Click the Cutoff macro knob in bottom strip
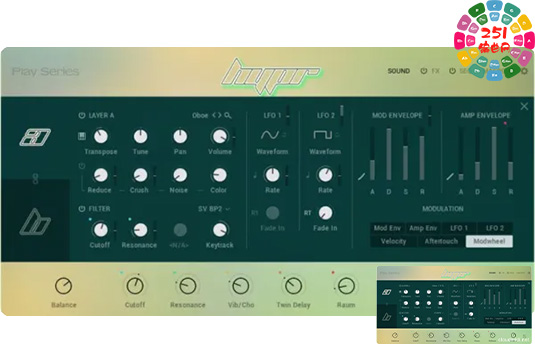Image resolution: width=535 pixels, height=363 pixels. pos(135,286)
